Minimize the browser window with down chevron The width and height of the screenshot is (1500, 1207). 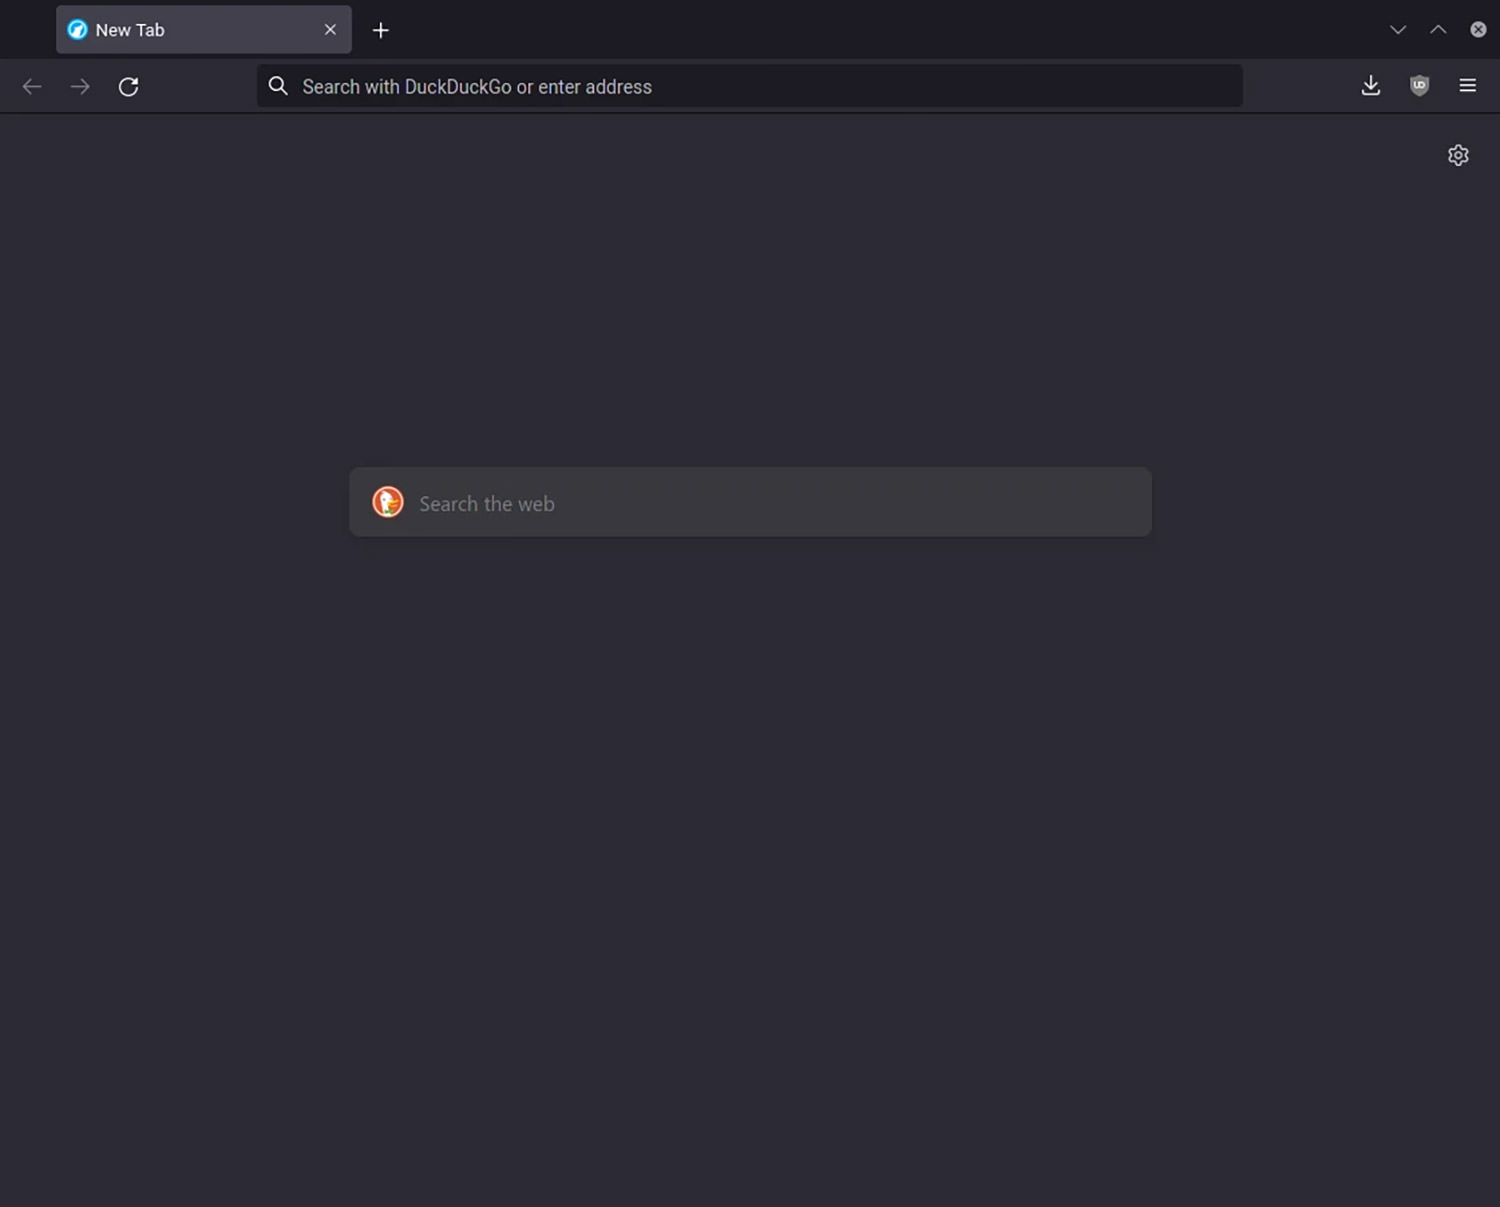(1398, 30)
